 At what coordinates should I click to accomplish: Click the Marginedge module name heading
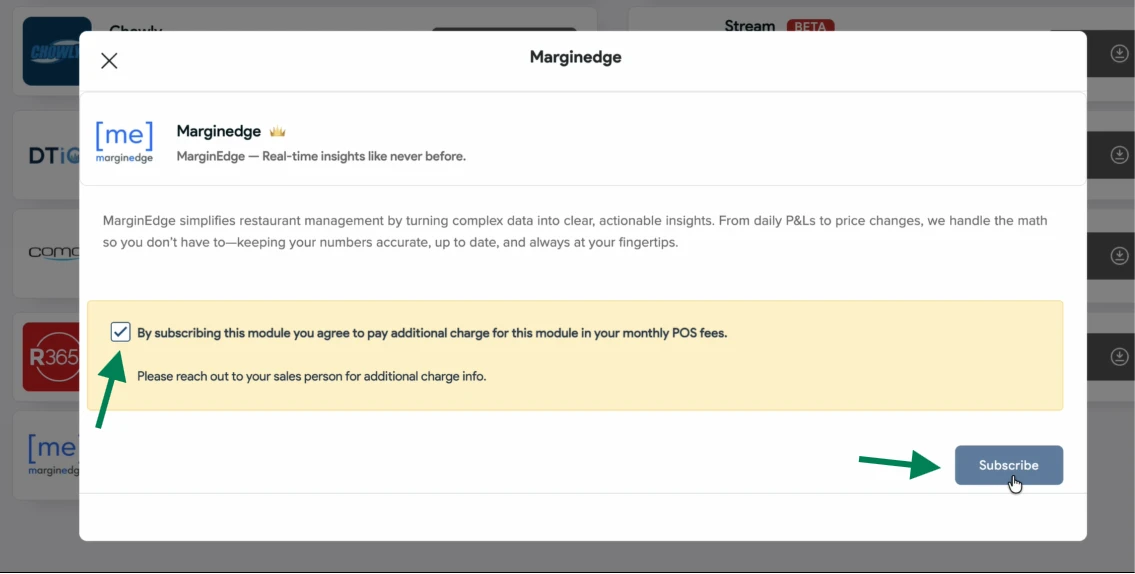(219, 131)
